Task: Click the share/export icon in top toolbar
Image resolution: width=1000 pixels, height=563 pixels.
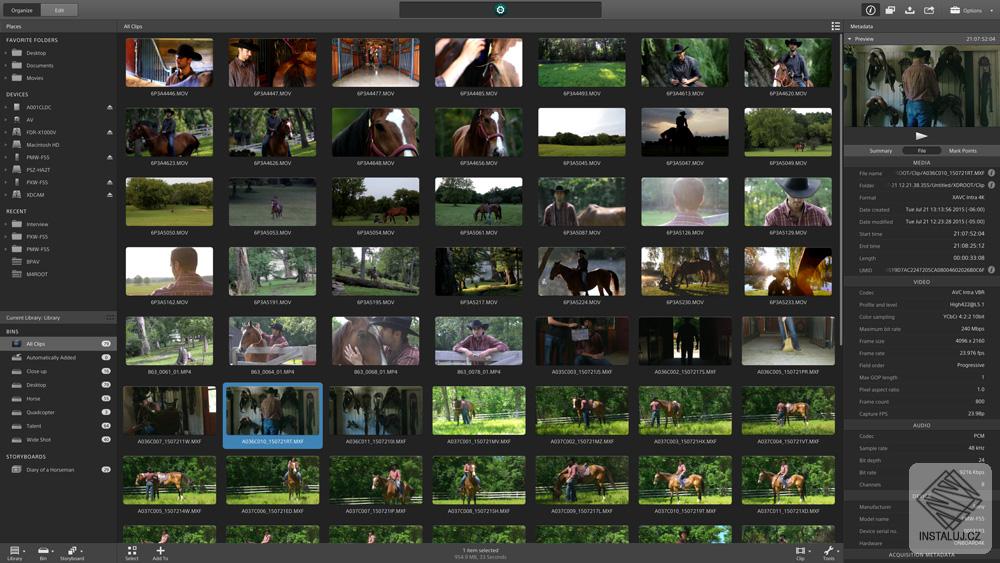Action: tap(929, 10)
